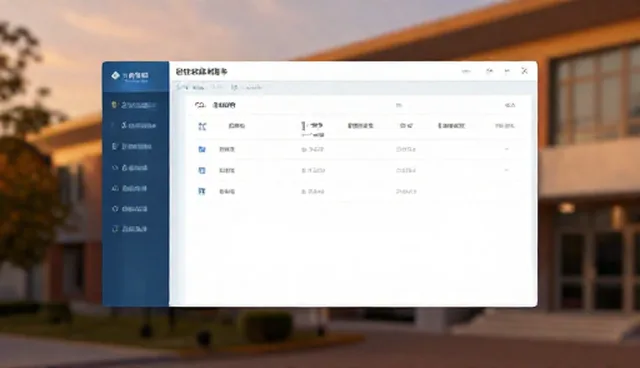640x368 pixels.
Task: Select the second table row's blue icon
Action: [x=202, y=170]
